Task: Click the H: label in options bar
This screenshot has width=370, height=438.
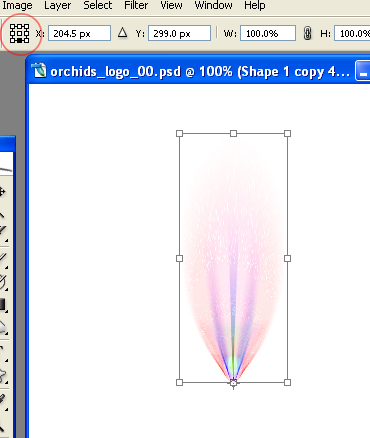Action: click(325, 33)
